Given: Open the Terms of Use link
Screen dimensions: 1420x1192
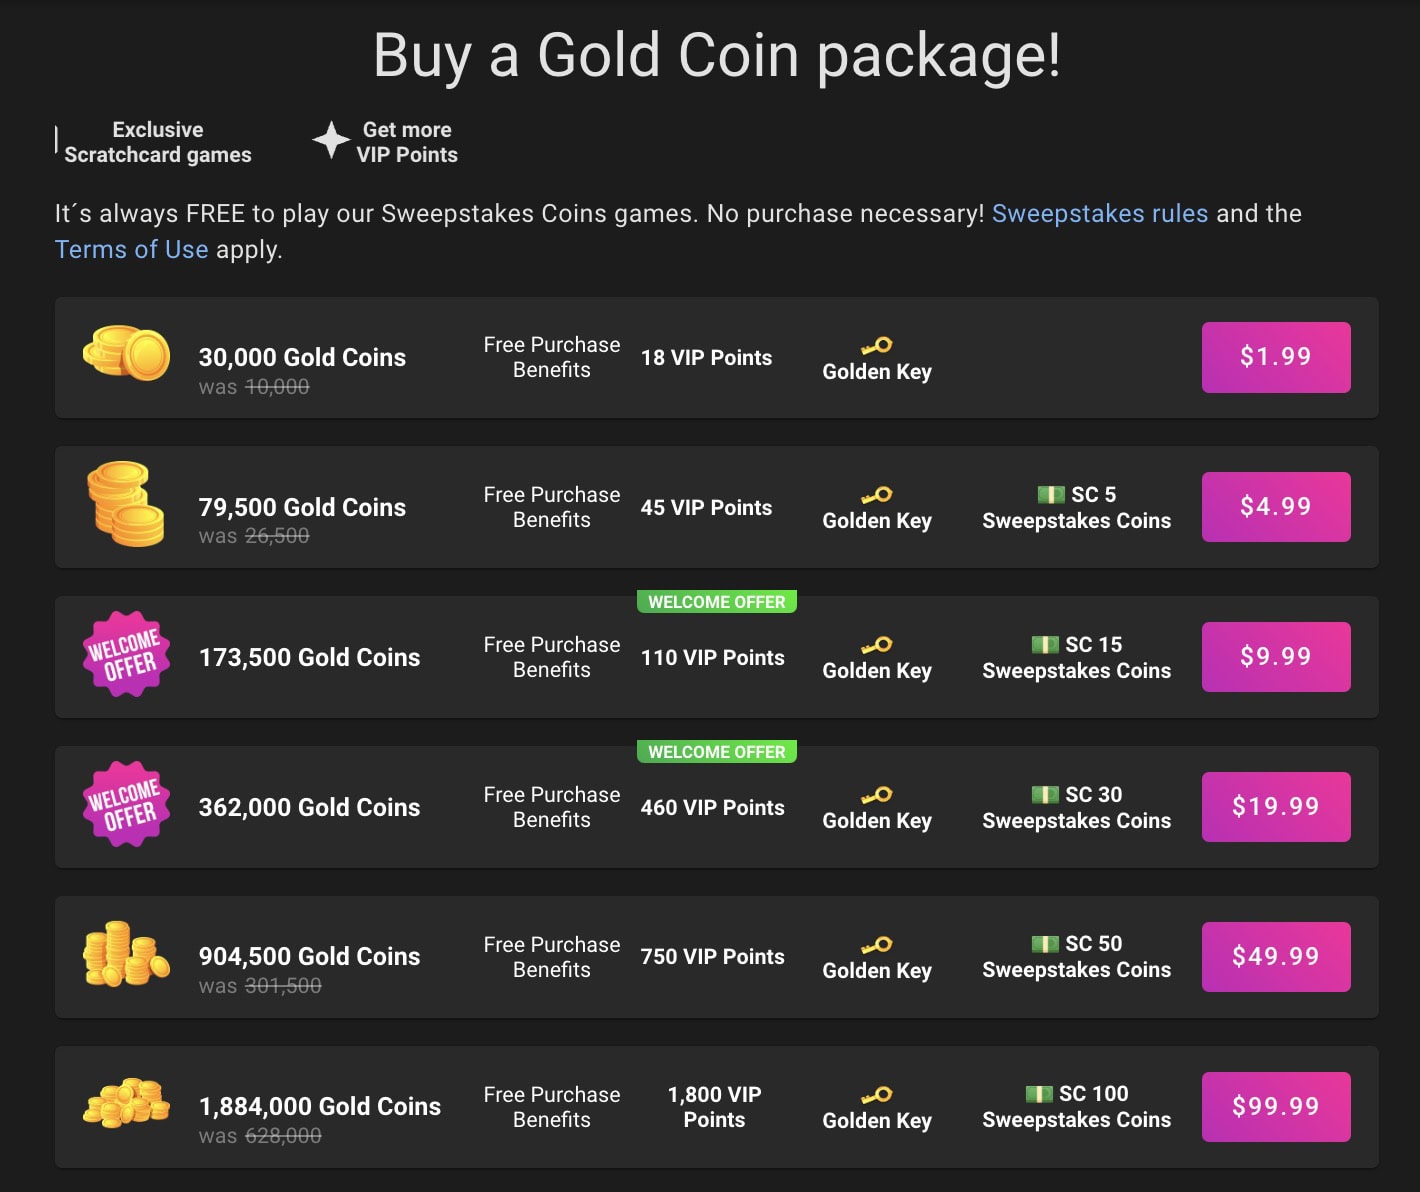Looking at the screenshot, I should (x=131, y=249).
